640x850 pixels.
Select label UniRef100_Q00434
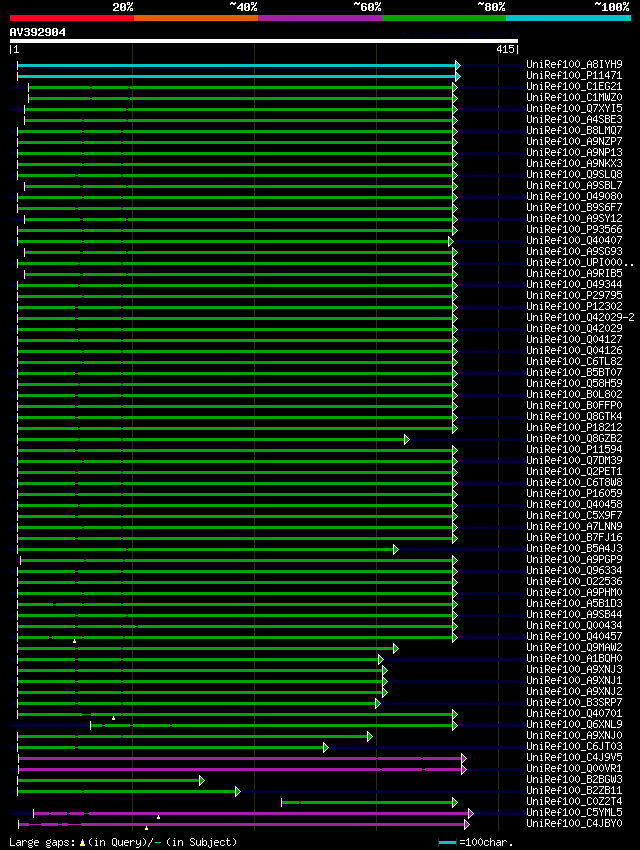pyautogui.click(x=574, y=625)
